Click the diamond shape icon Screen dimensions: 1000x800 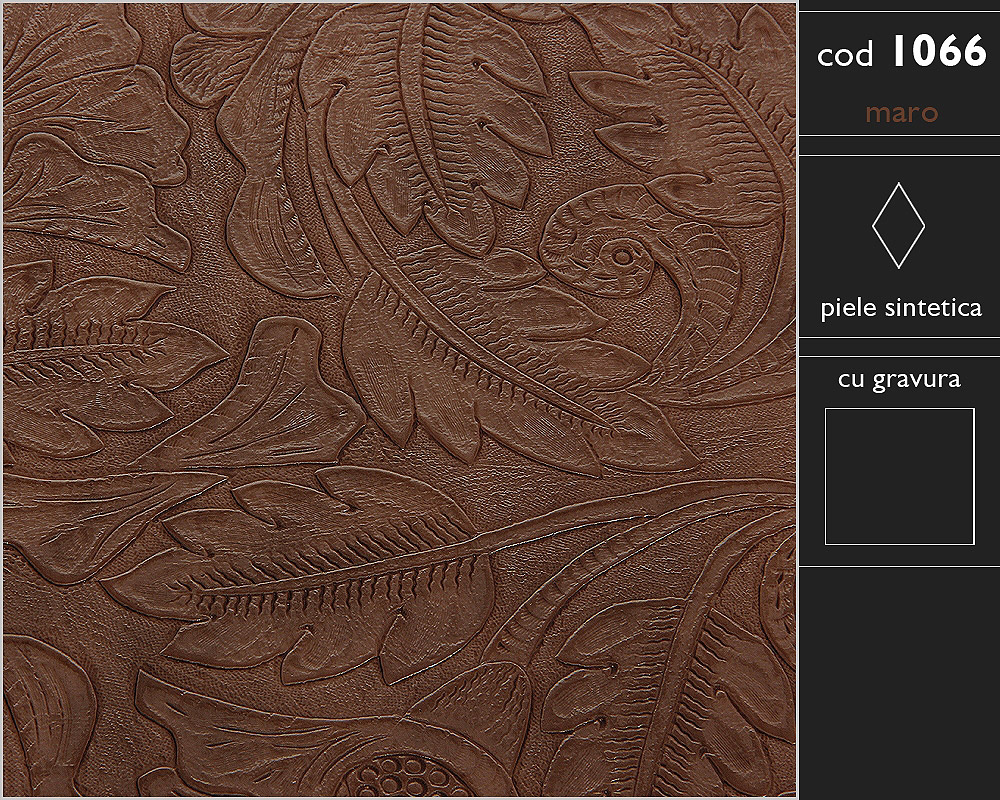coord(898,225)
